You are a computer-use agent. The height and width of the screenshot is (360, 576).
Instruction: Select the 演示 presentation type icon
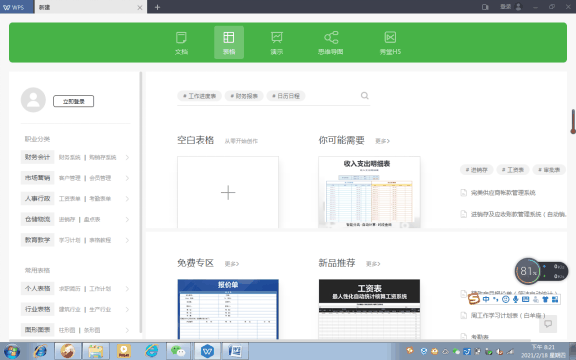tap(277, 43)
